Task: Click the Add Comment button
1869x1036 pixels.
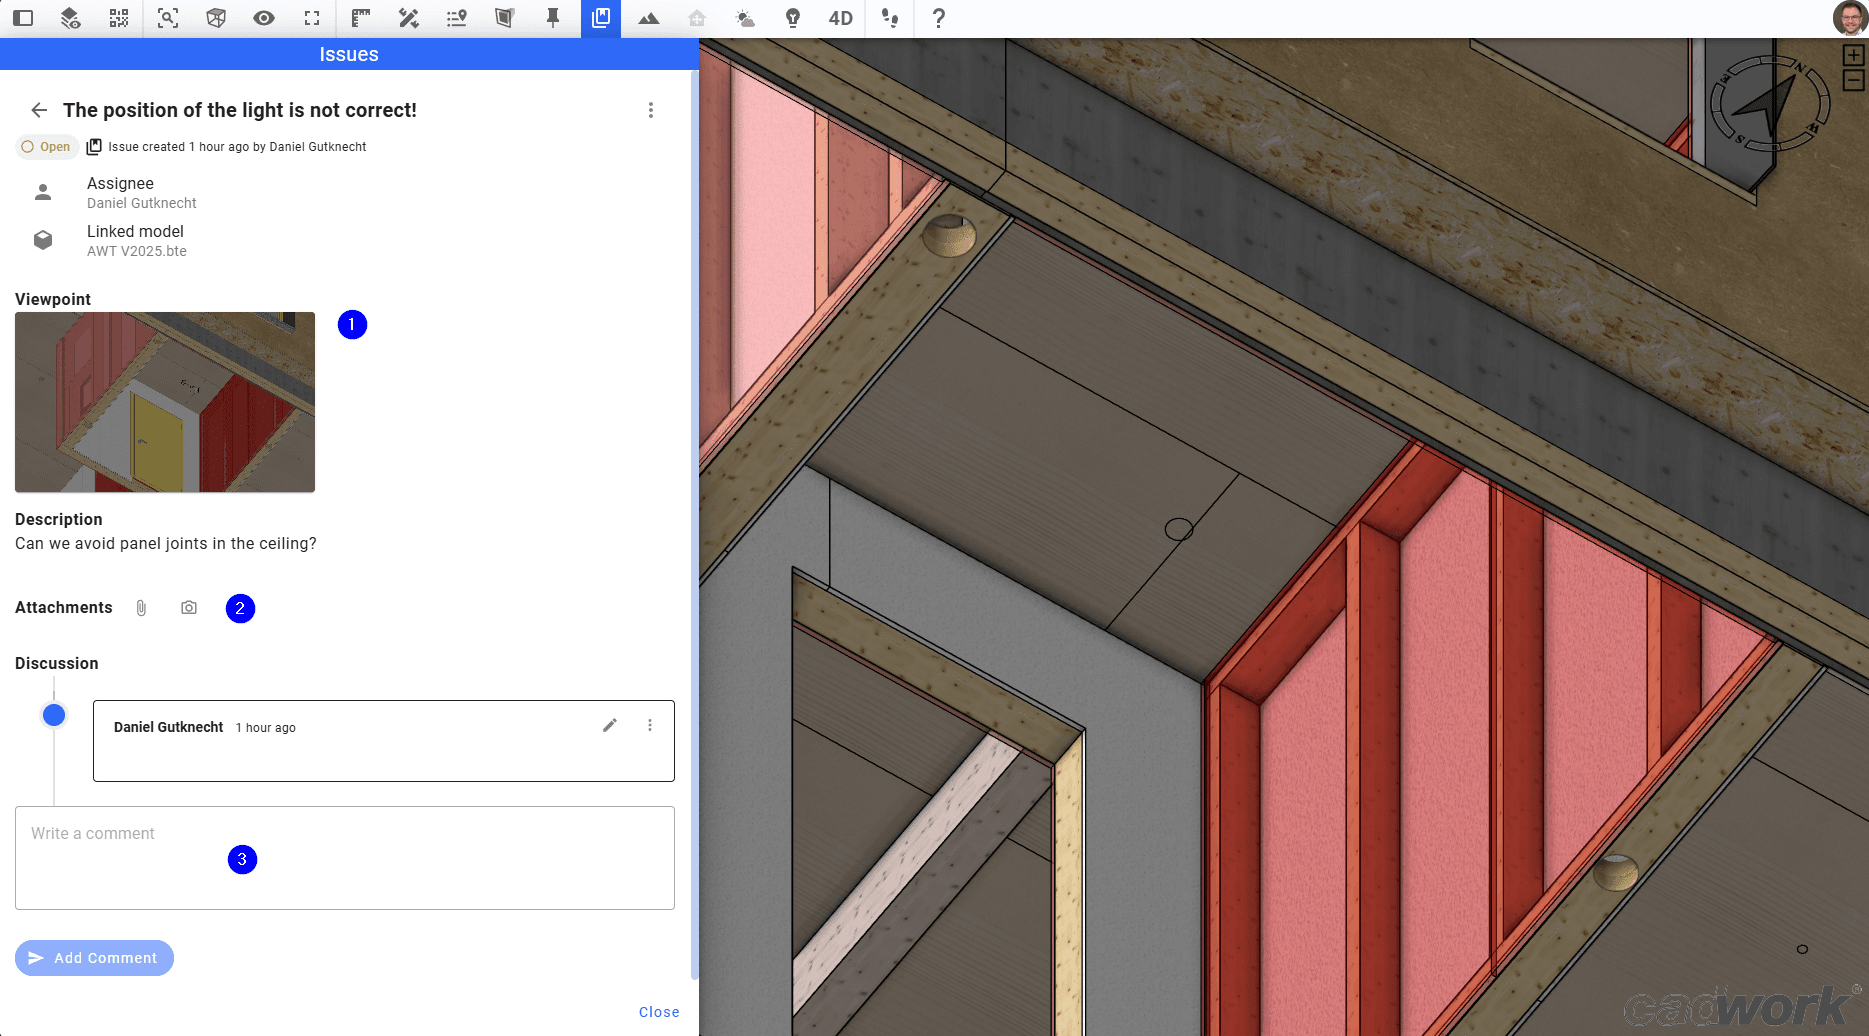Action: point(94,957)
